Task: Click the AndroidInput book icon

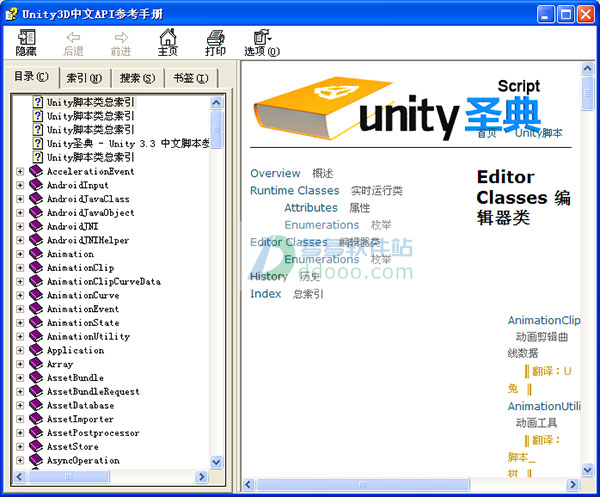Action: (x=36, y=185)
